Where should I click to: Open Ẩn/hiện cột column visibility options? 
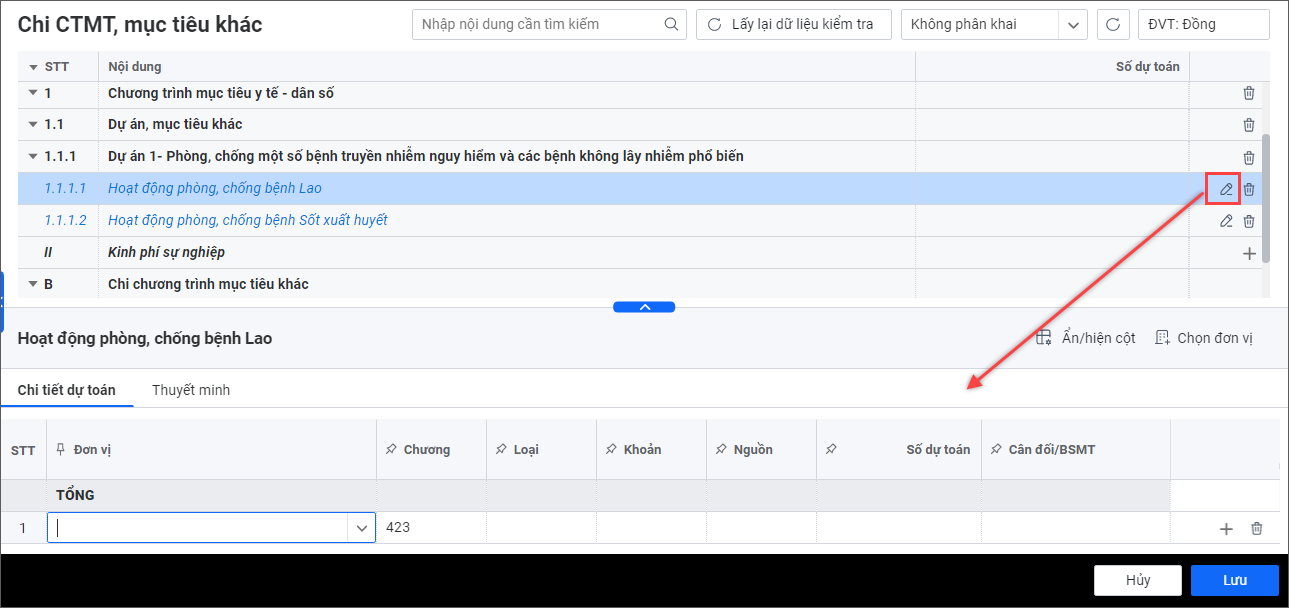point(1086,338)
